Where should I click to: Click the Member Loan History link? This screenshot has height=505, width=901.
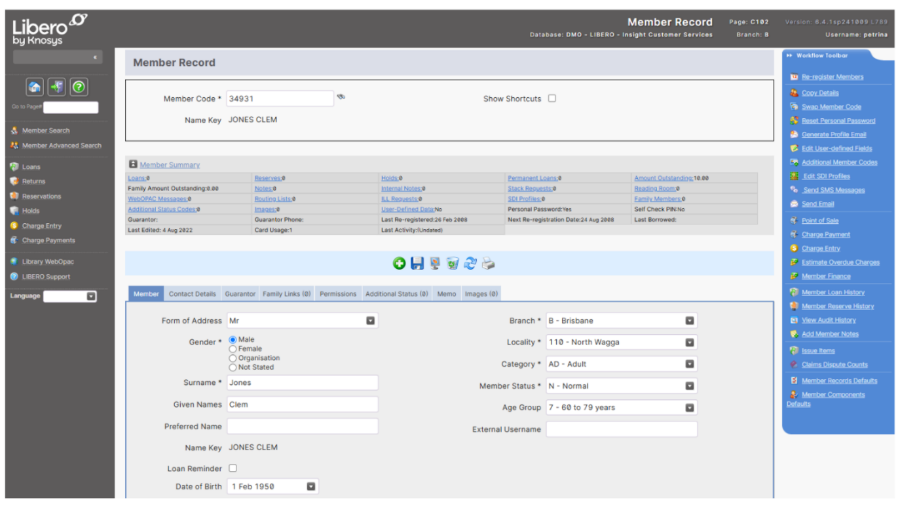[832, 292]
